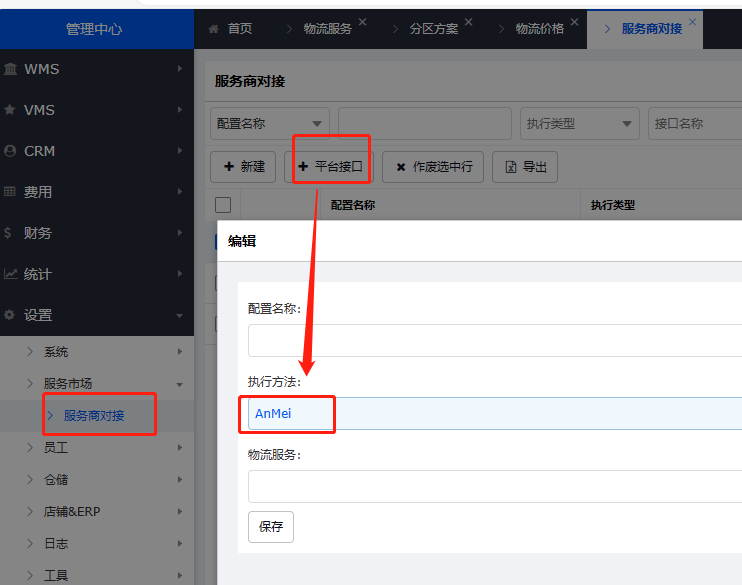742x585 pixels.
Task: Switch to the 分区方案 tab
Action: [x=433, y=29]
